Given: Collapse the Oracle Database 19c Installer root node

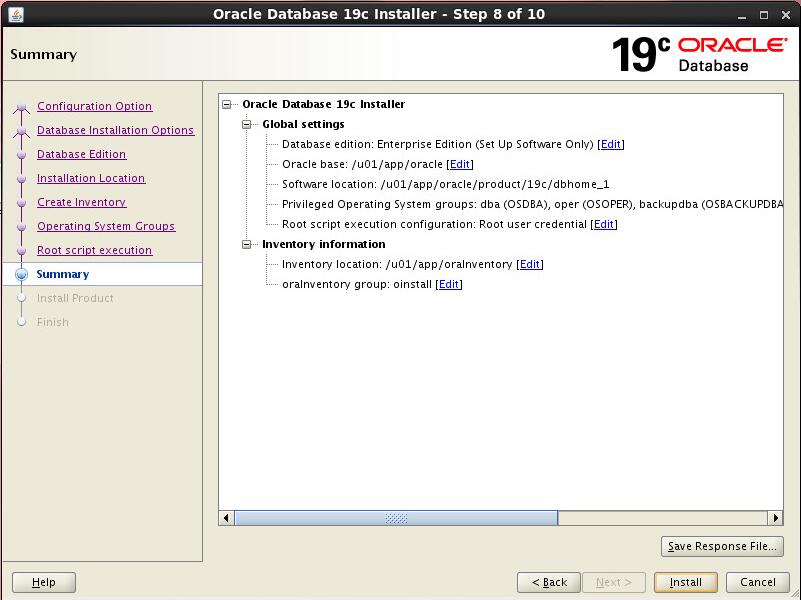Looking at the screenshot, I should point(227,104).
